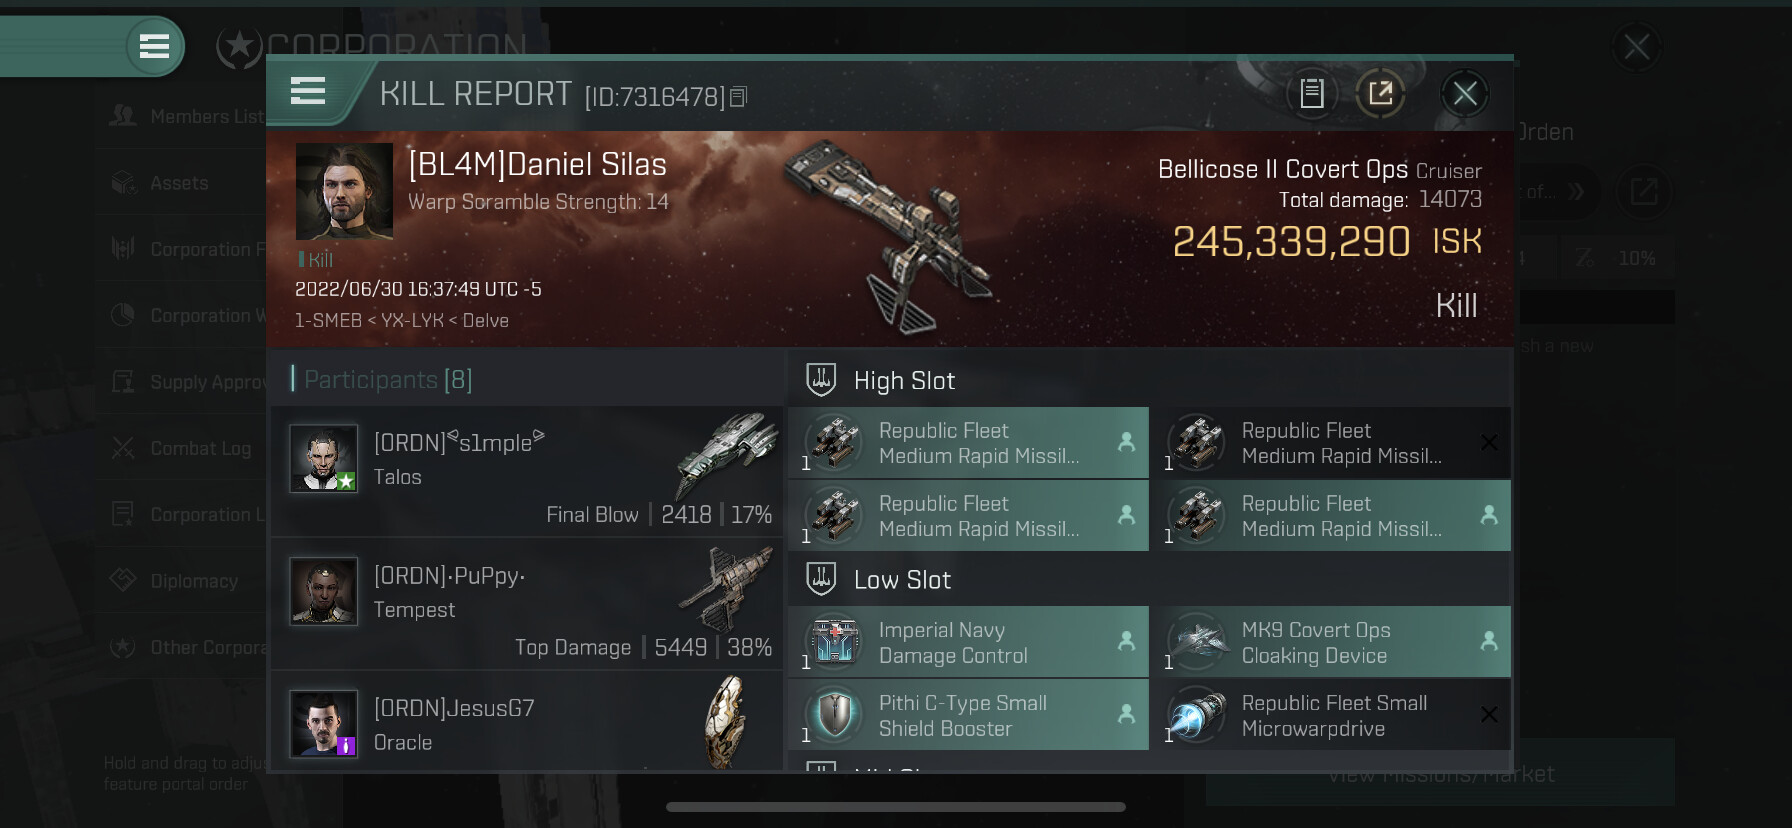Click the 1-SMEB system location link
This screenshot has width=1792, height=828.
click(x=328, y=321)
